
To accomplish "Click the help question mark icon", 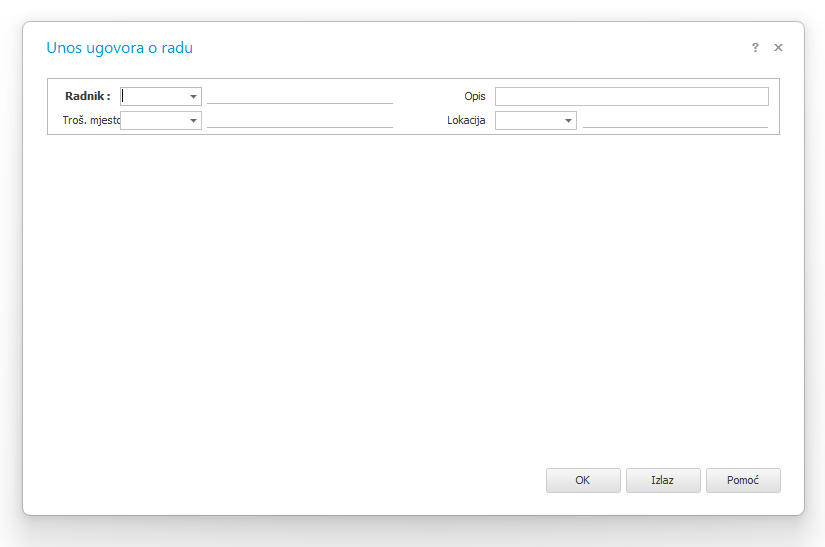I will [x=755, y=47].
